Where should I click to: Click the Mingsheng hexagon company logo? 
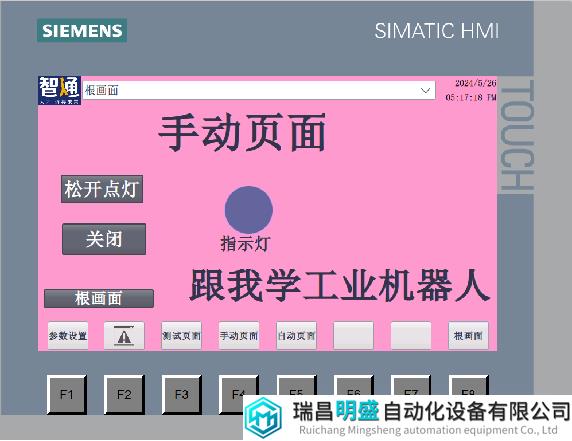263,418
